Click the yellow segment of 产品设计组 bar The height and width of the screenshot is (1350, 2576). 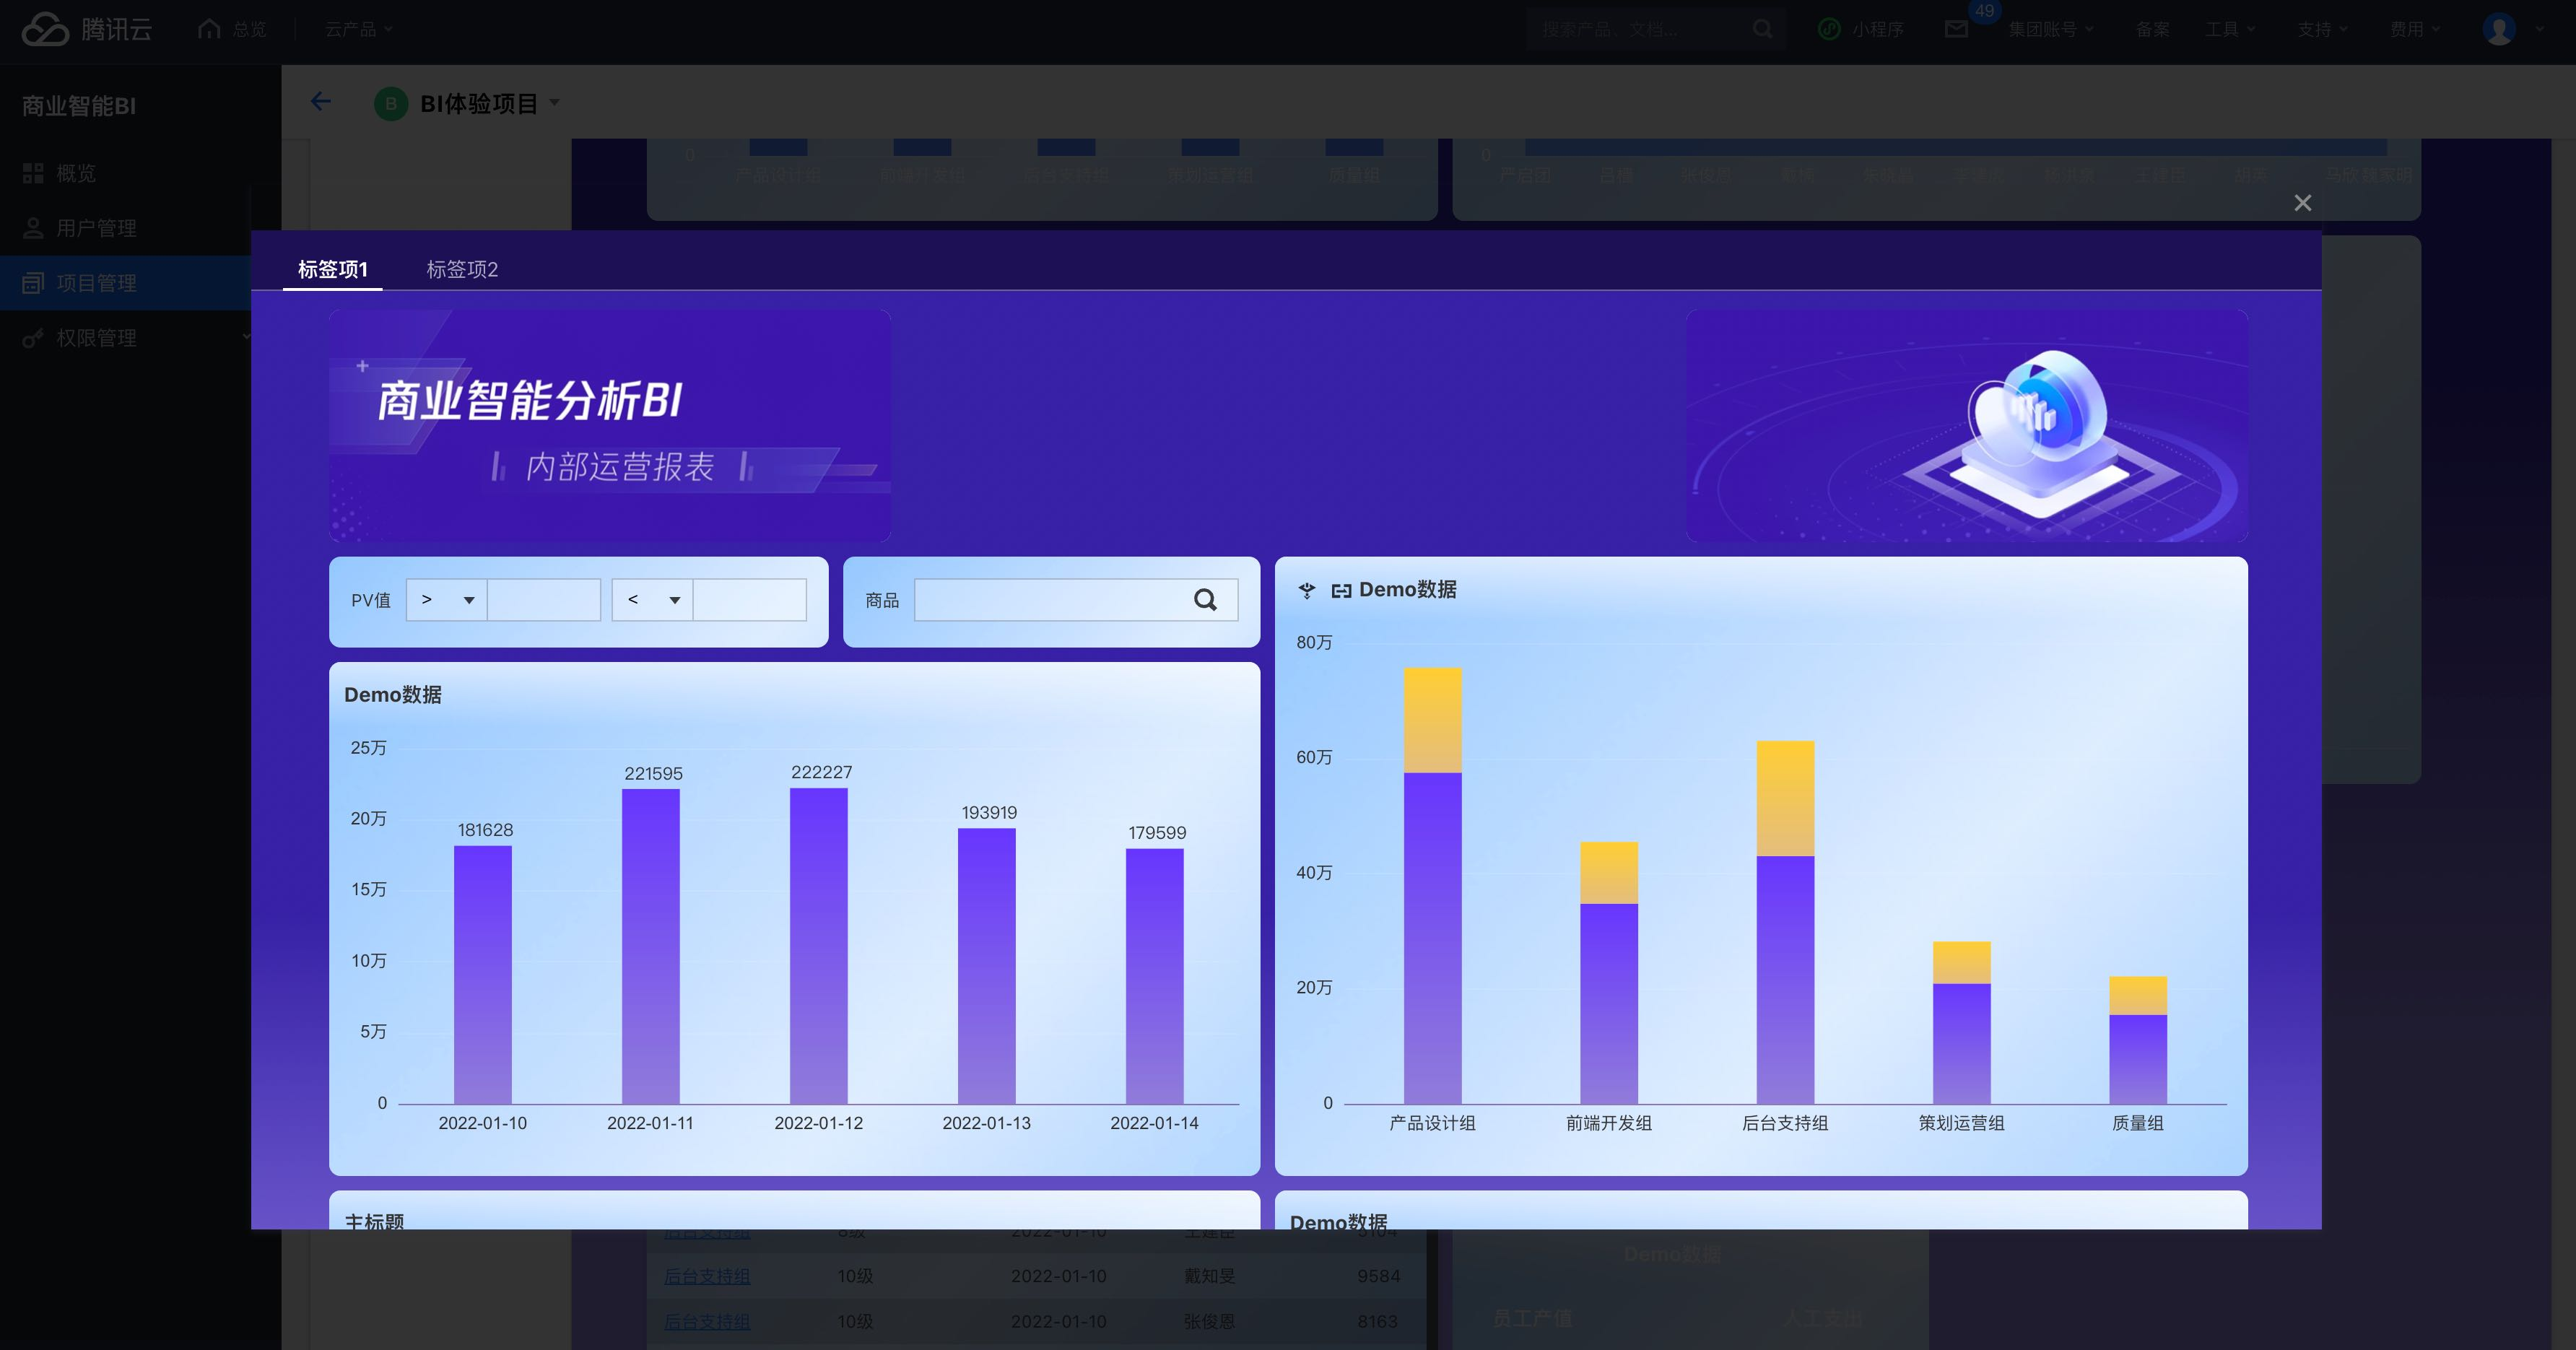coord(1432,720)
